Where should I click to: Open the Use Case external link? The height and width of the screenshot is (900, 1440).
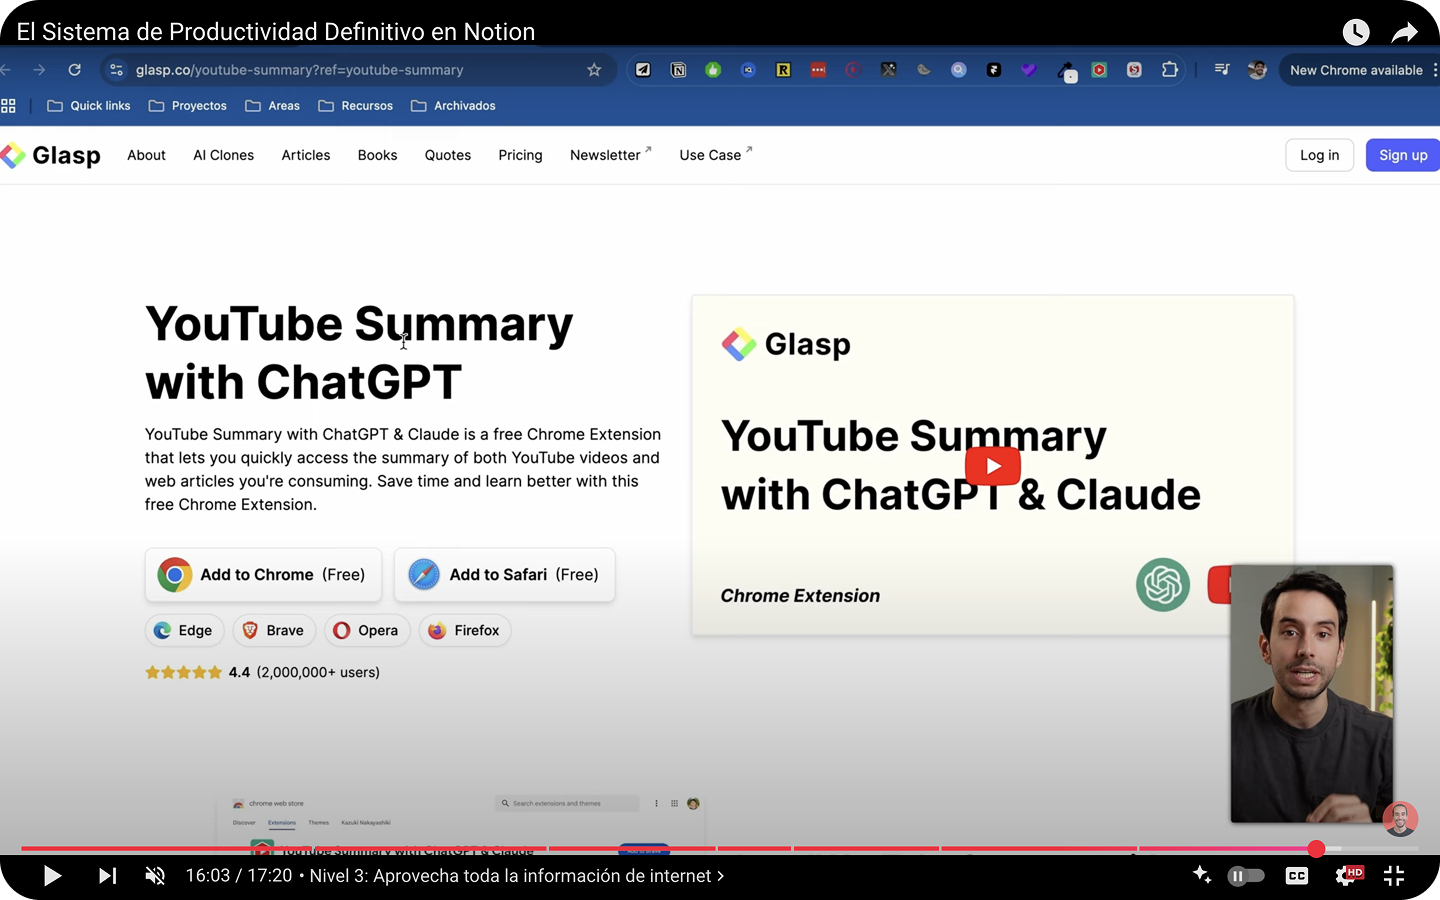715,155
